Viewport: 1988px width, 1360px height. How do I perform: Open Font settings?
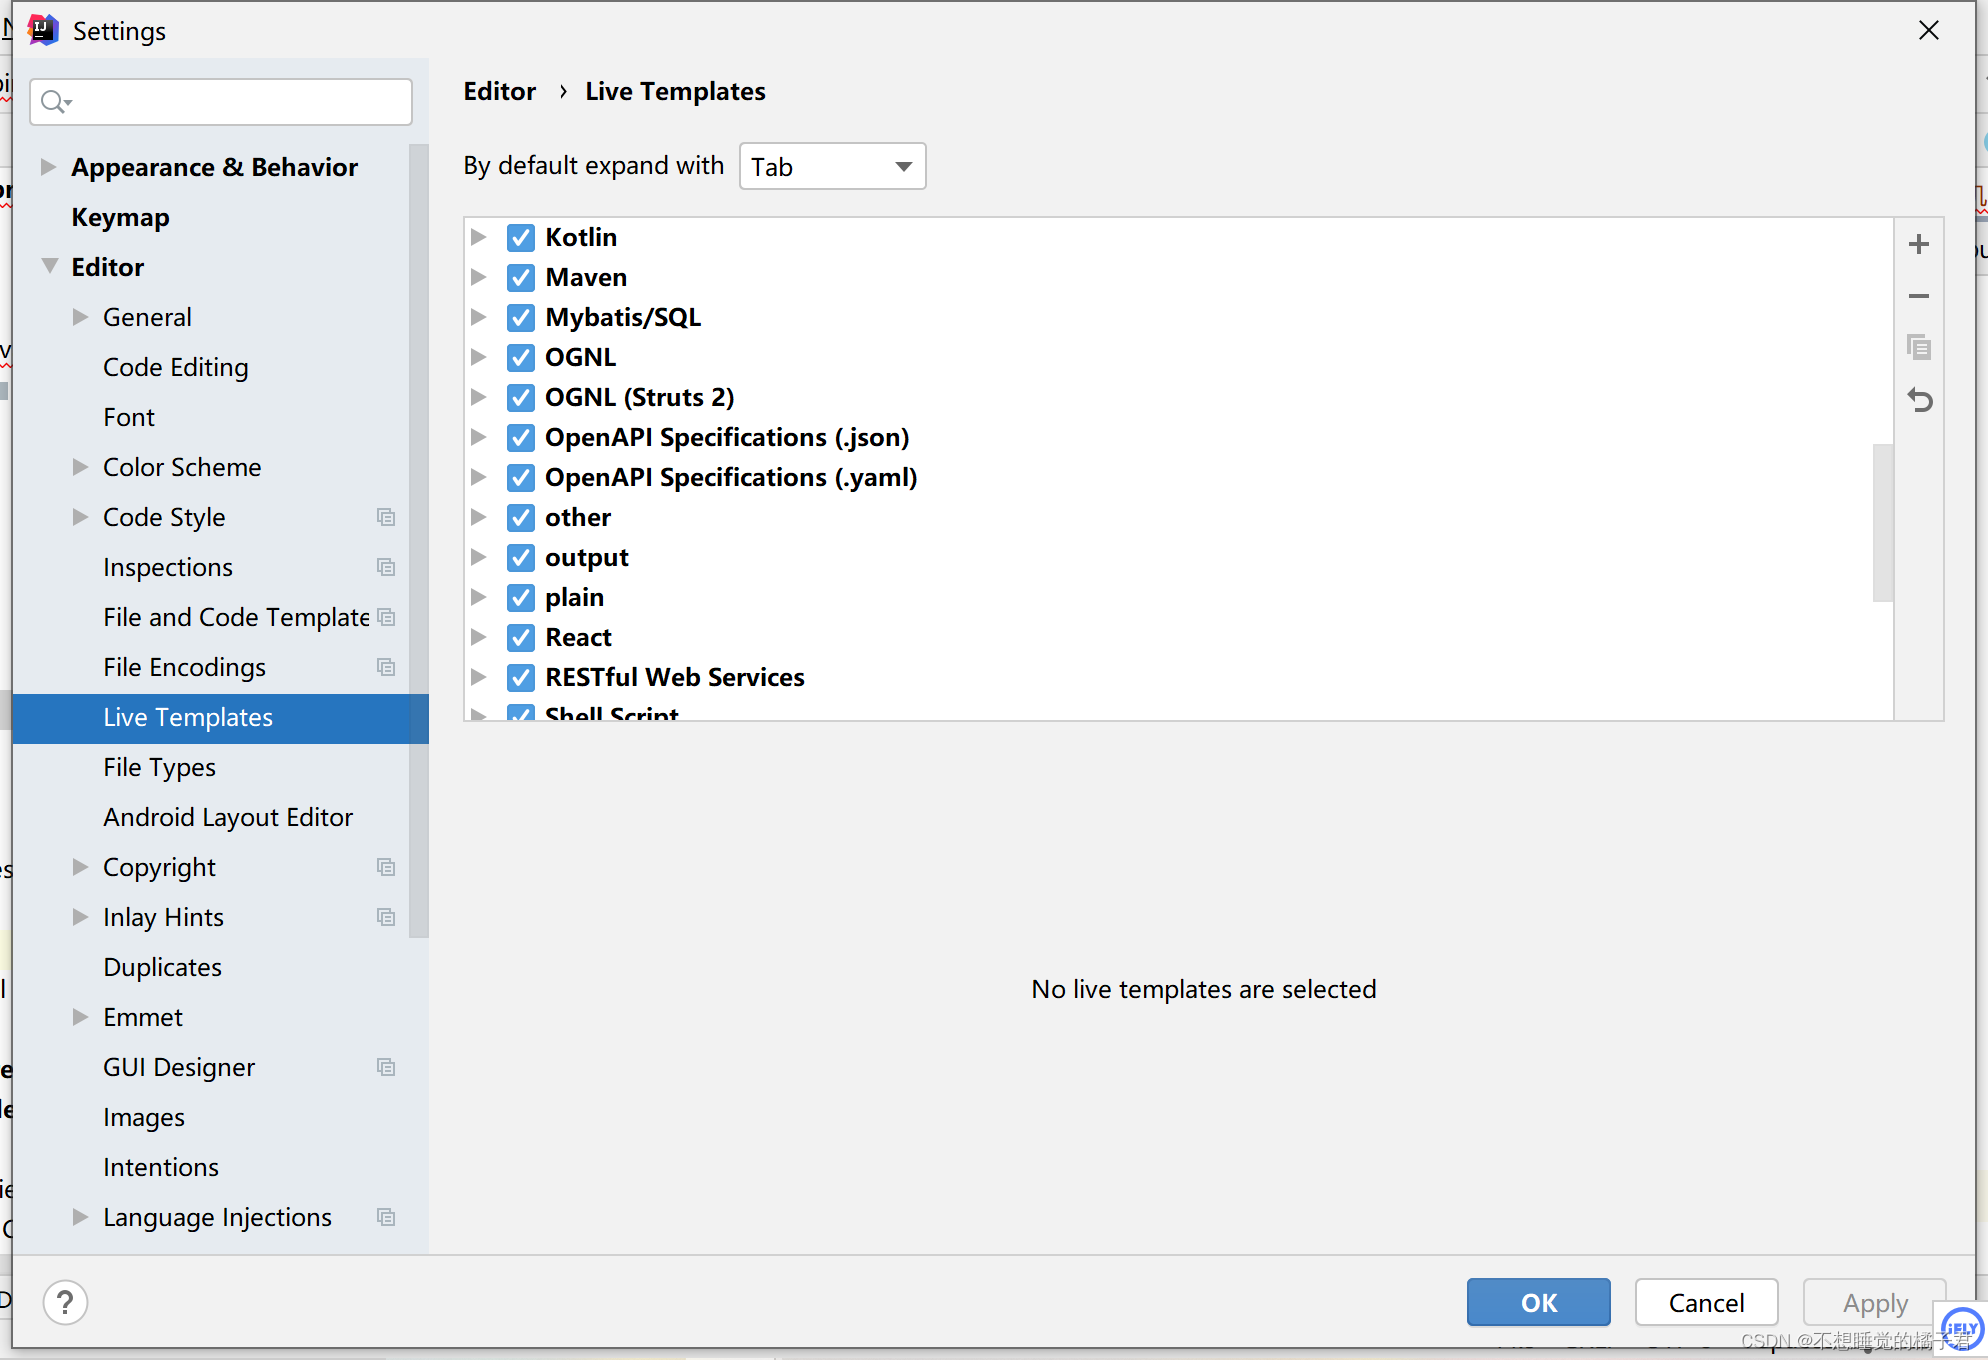(129, 417)
